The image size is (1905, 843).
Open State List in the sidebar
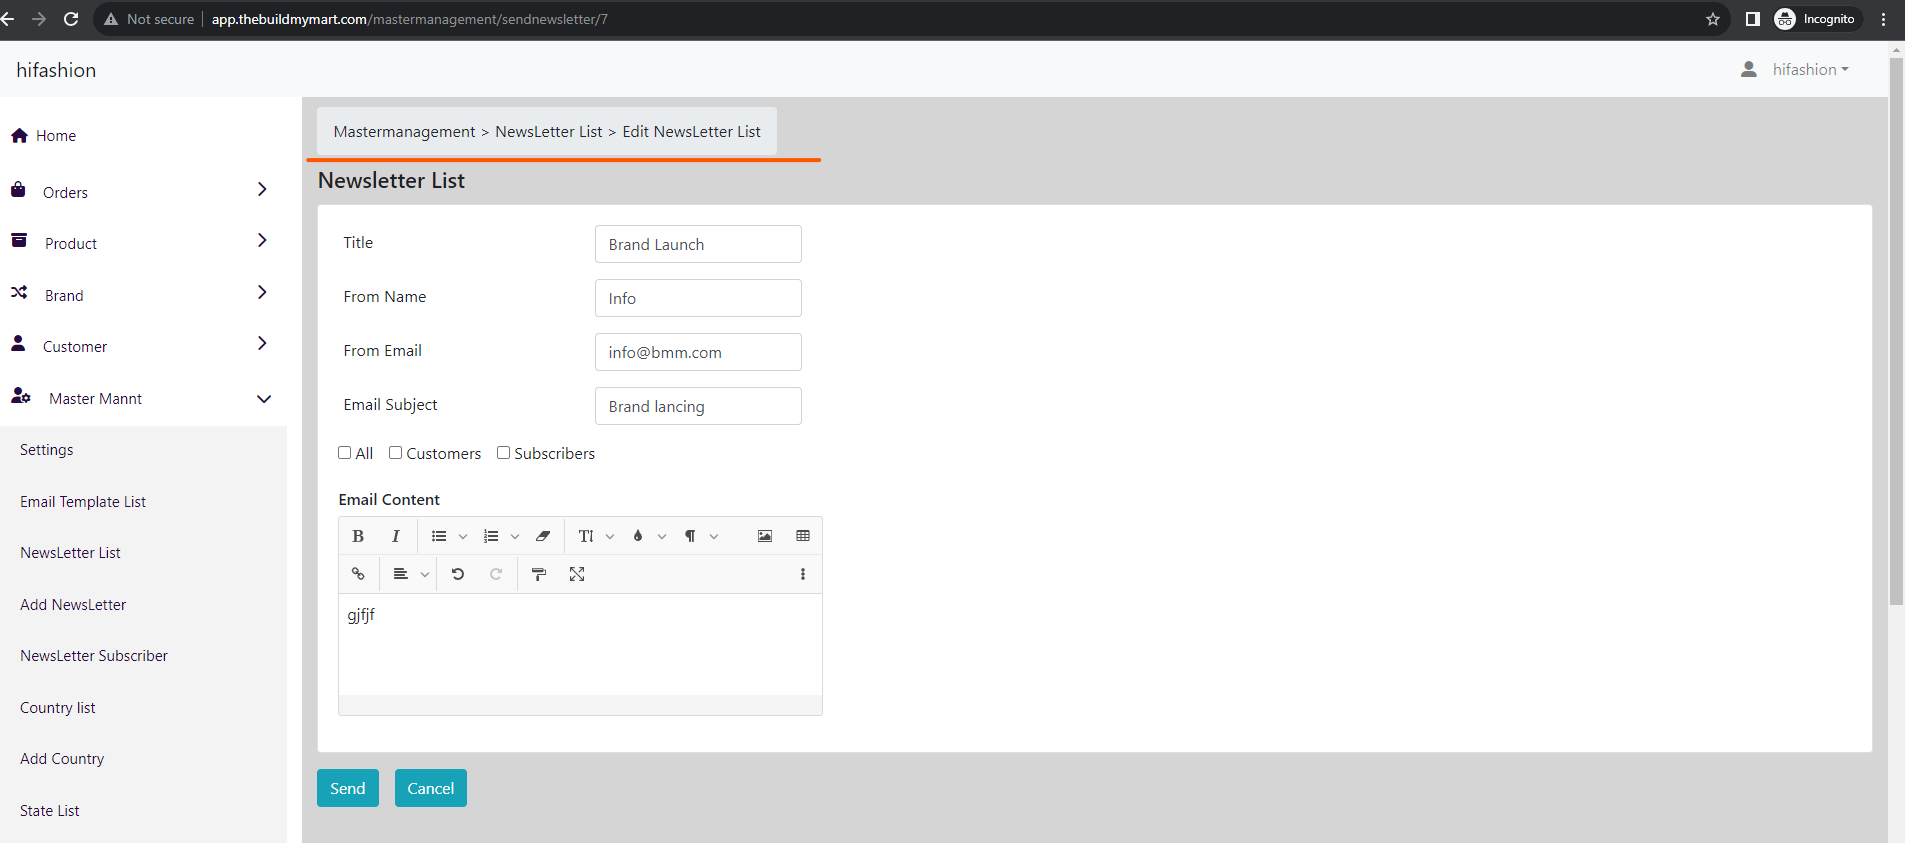[50, 811]
